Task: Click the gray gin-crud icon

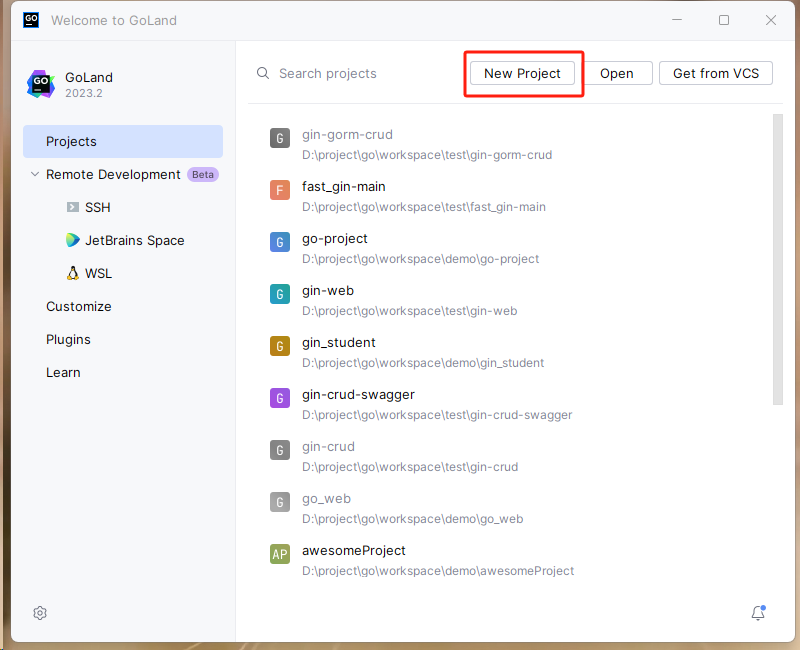Action: click(x=280, y=450)
